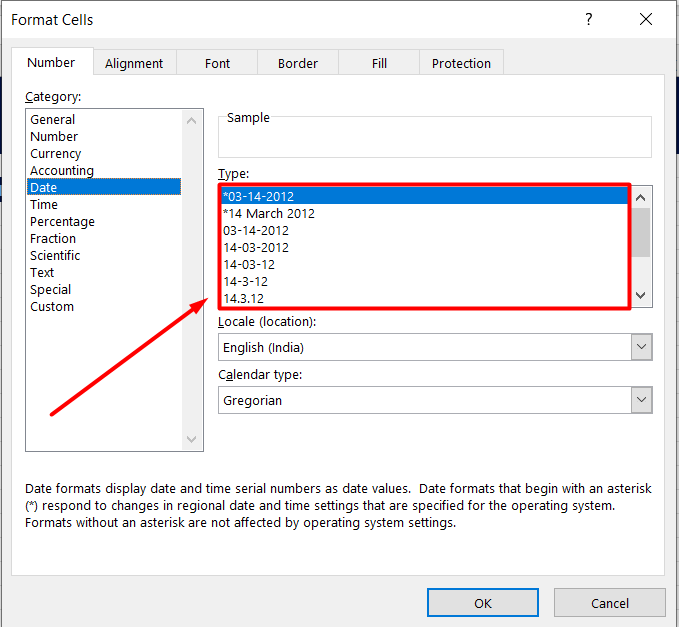The height and width of the screenshot is (627, 679).
Task: Select Number category
Action: 104,136
